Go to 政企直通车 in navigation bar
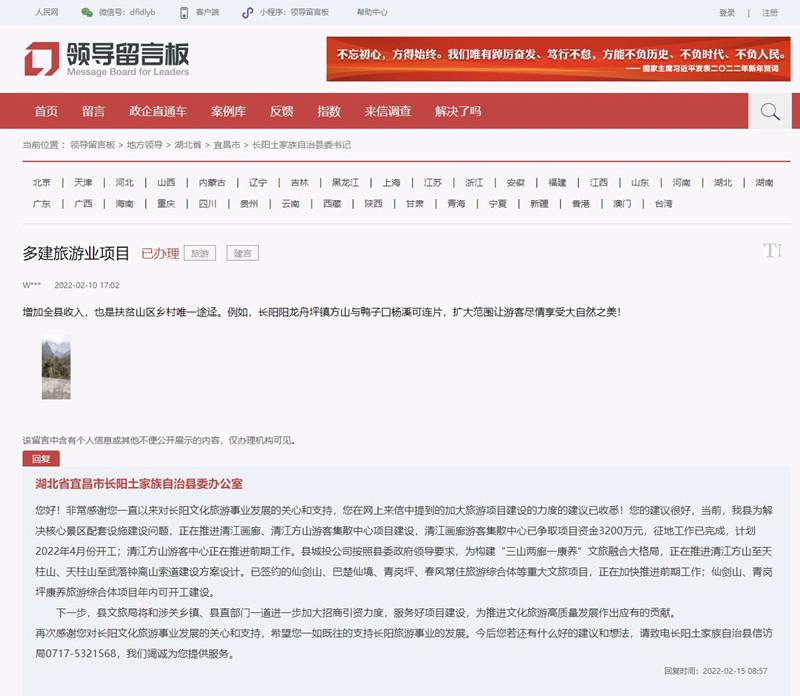This screenshot has width=800, height=696. pyautogui.click(x=158, y=111)
